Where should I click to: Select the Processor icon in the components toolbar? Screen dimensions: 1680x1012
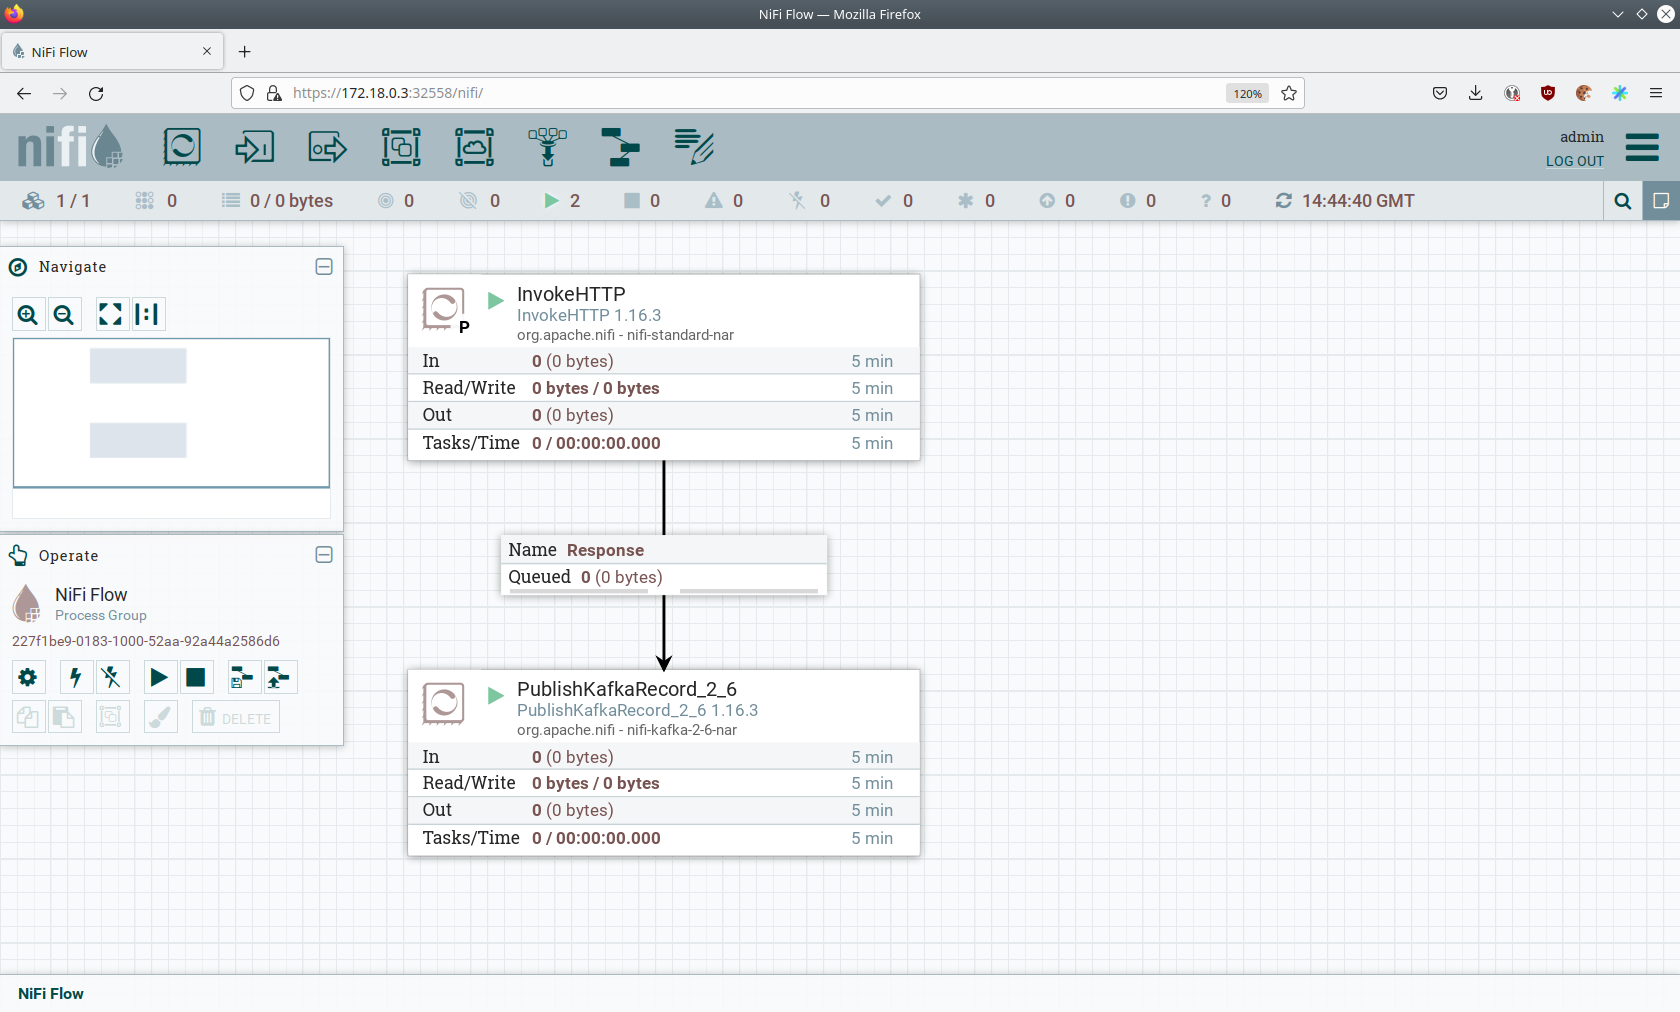pyautogui.click(x=182, y=147)
